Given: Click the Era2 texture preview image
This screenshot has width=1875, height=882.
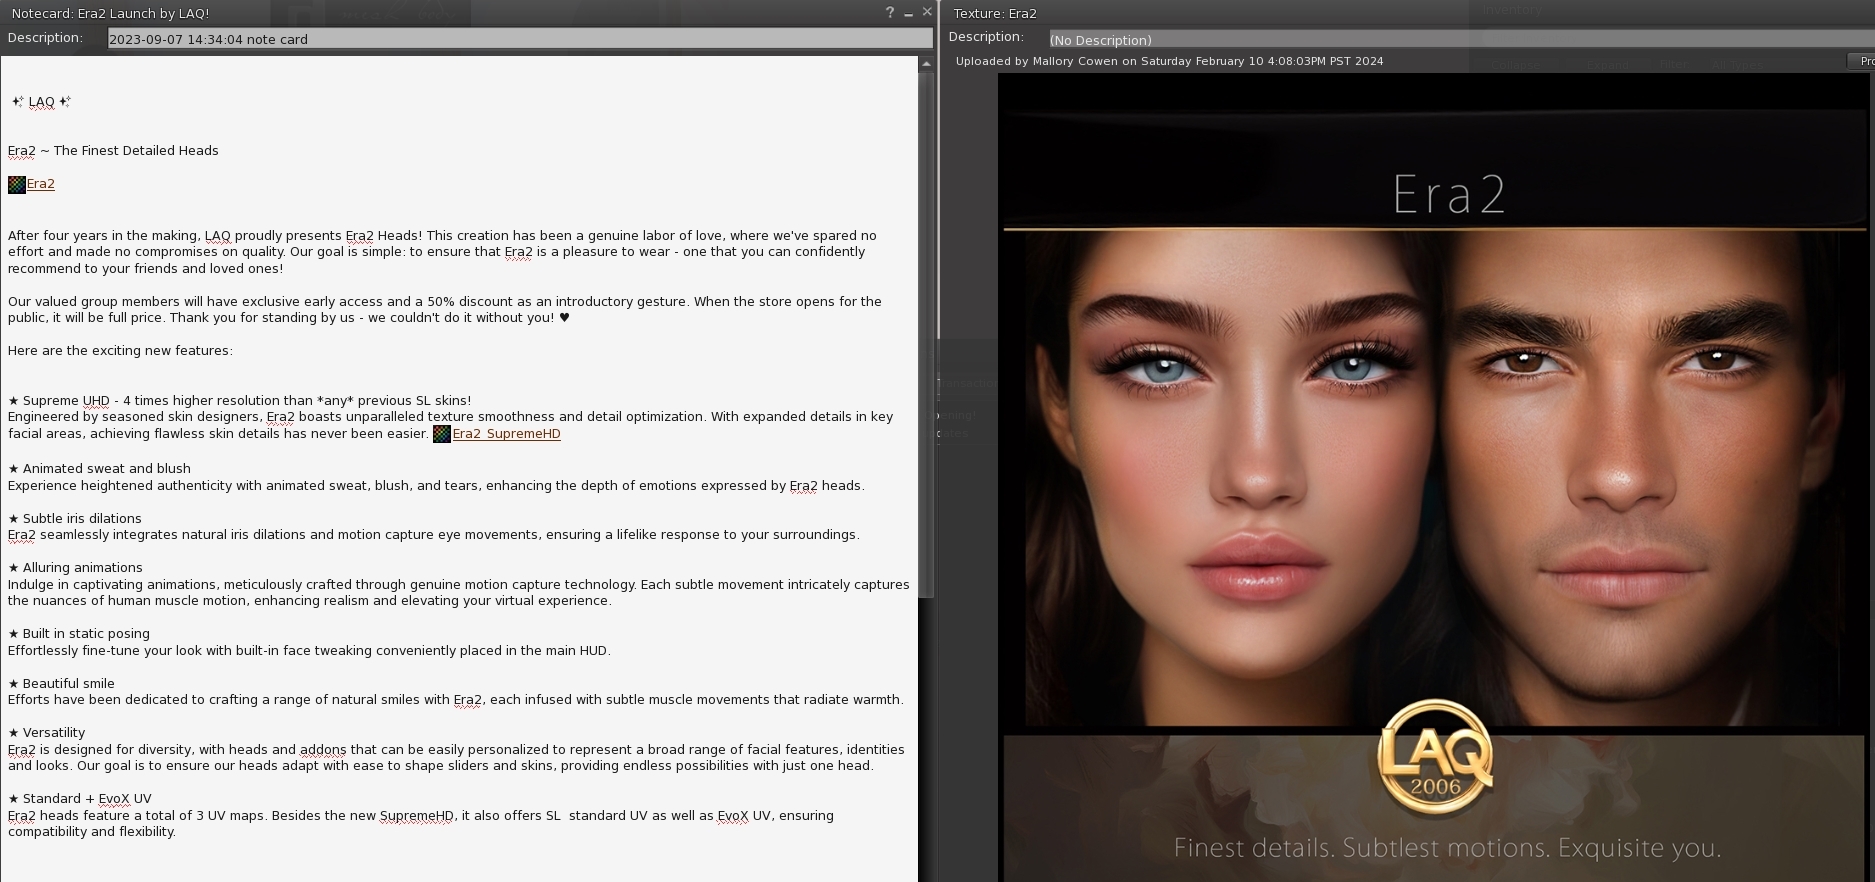Looking at the screenshot, I should 1435,478.
